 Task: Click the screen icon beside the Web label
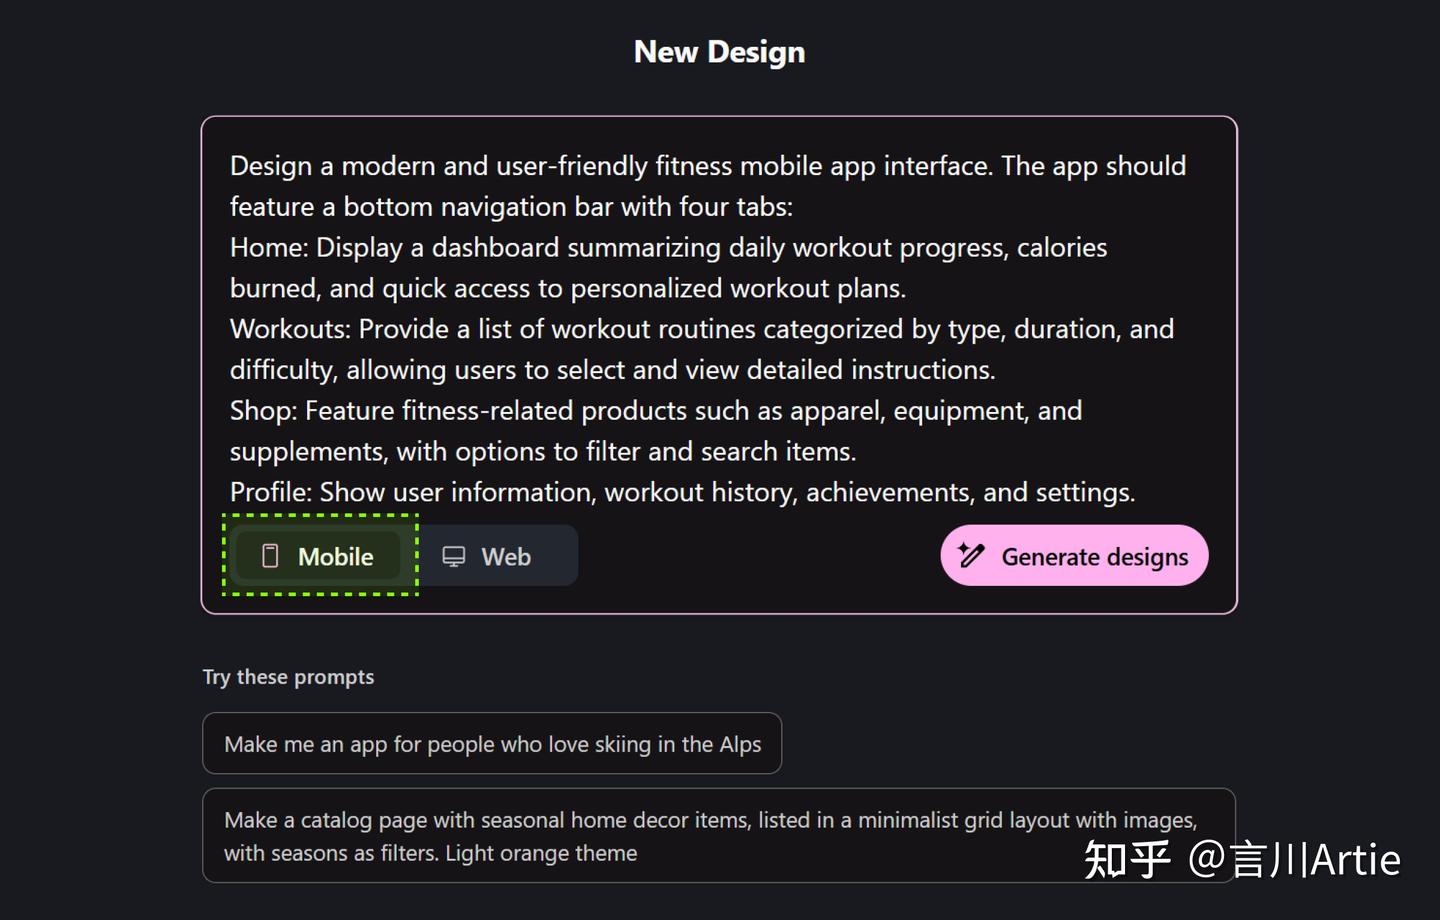click(x=454, y=555)
